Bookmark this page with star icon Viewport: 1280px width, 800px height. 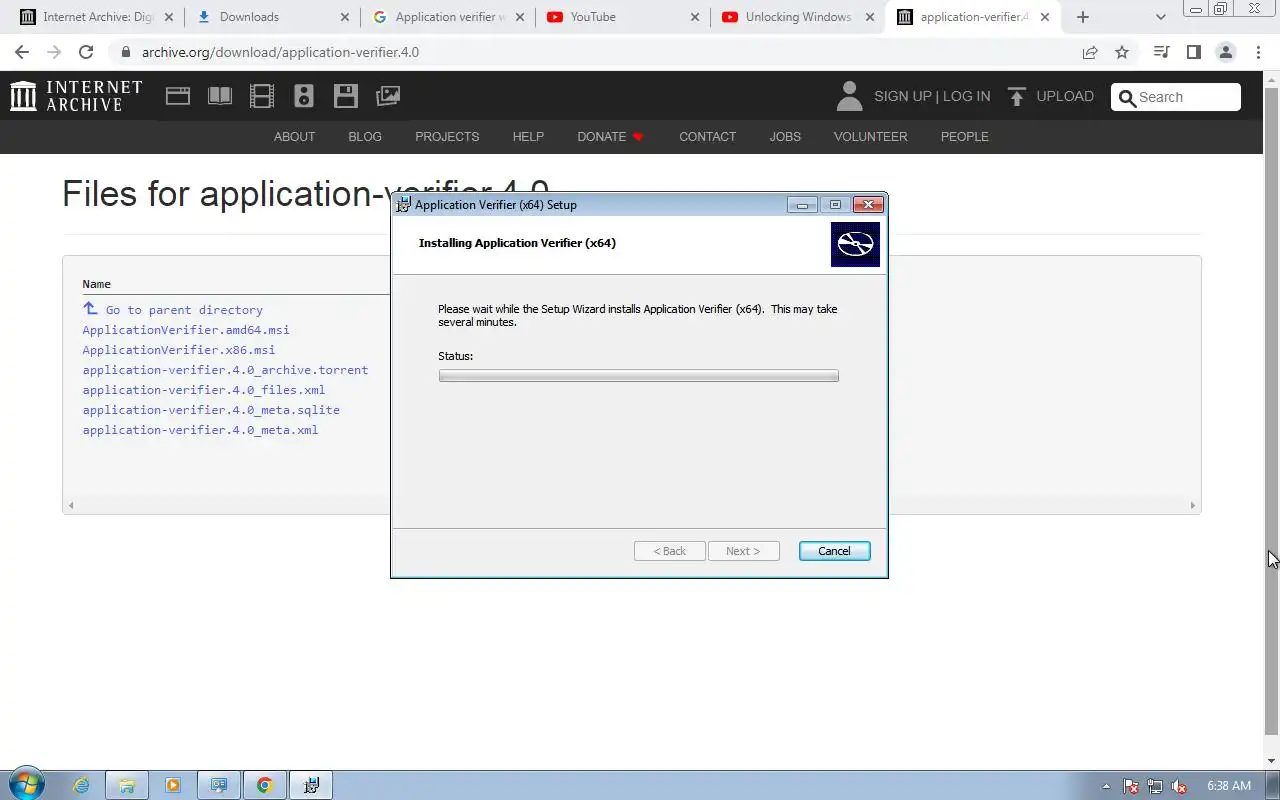click(x=1122, y=52)
